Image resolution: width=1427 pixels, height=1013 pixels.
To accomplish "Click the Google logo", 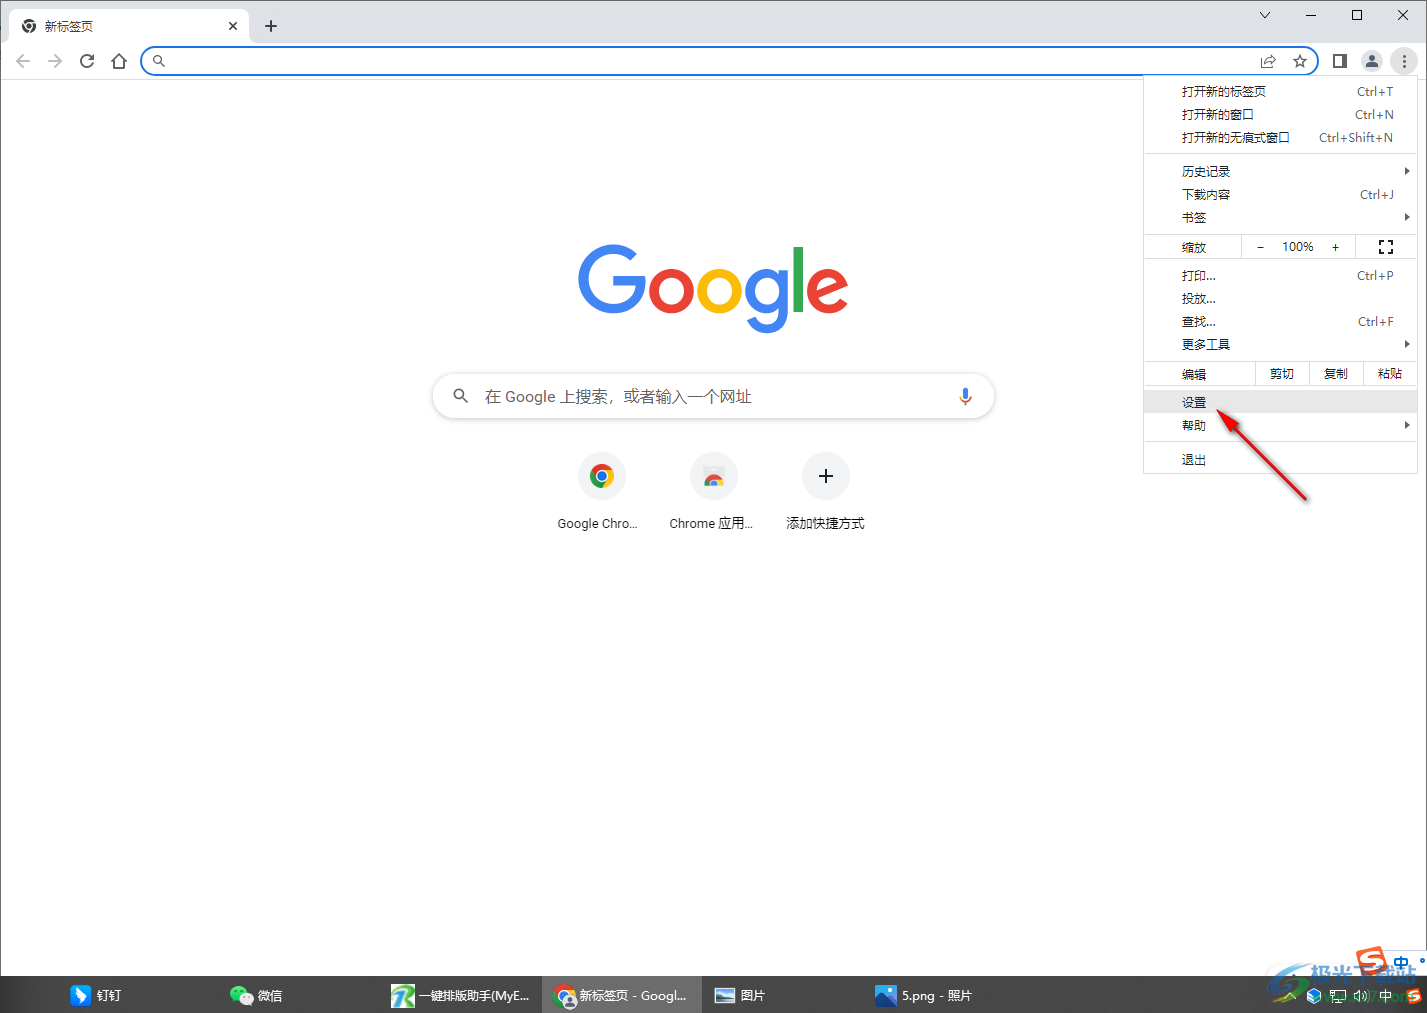I will tap(713, 288).
